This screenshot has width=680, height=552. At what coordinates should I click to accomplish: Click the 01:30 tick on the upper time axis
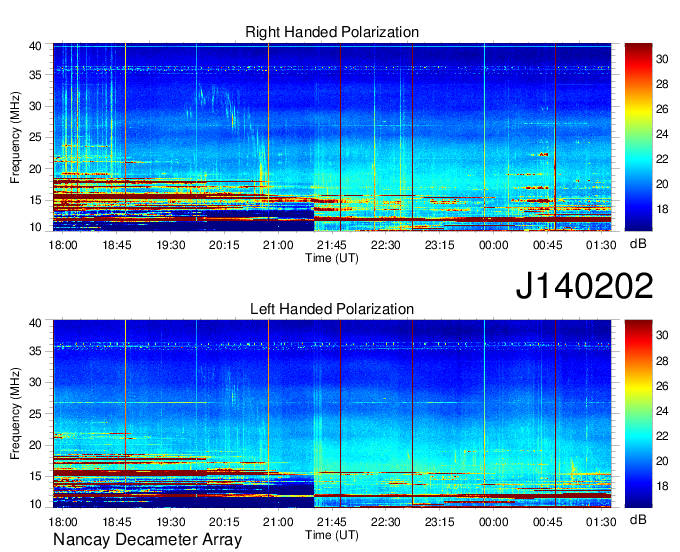coord(601,245)
